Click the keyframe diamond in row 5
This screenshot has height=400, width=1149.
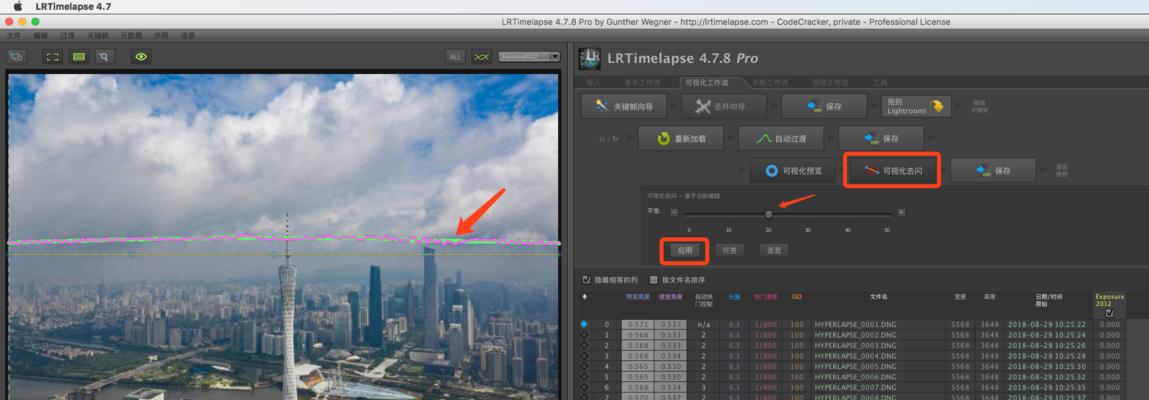[584, 376]
